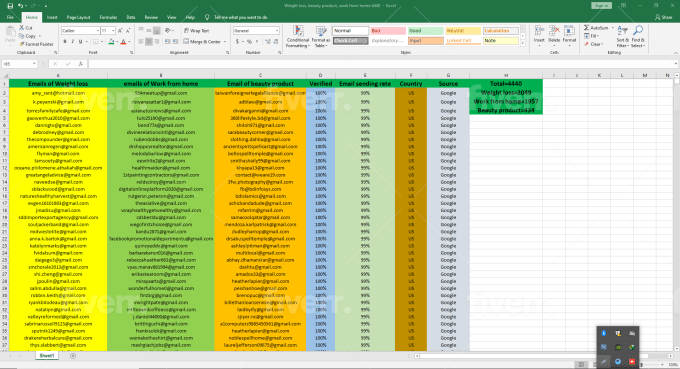Toggle Italic formatting
Image resolution: width=680 pixels, height=369 pixels.
[x=72, y=42]
